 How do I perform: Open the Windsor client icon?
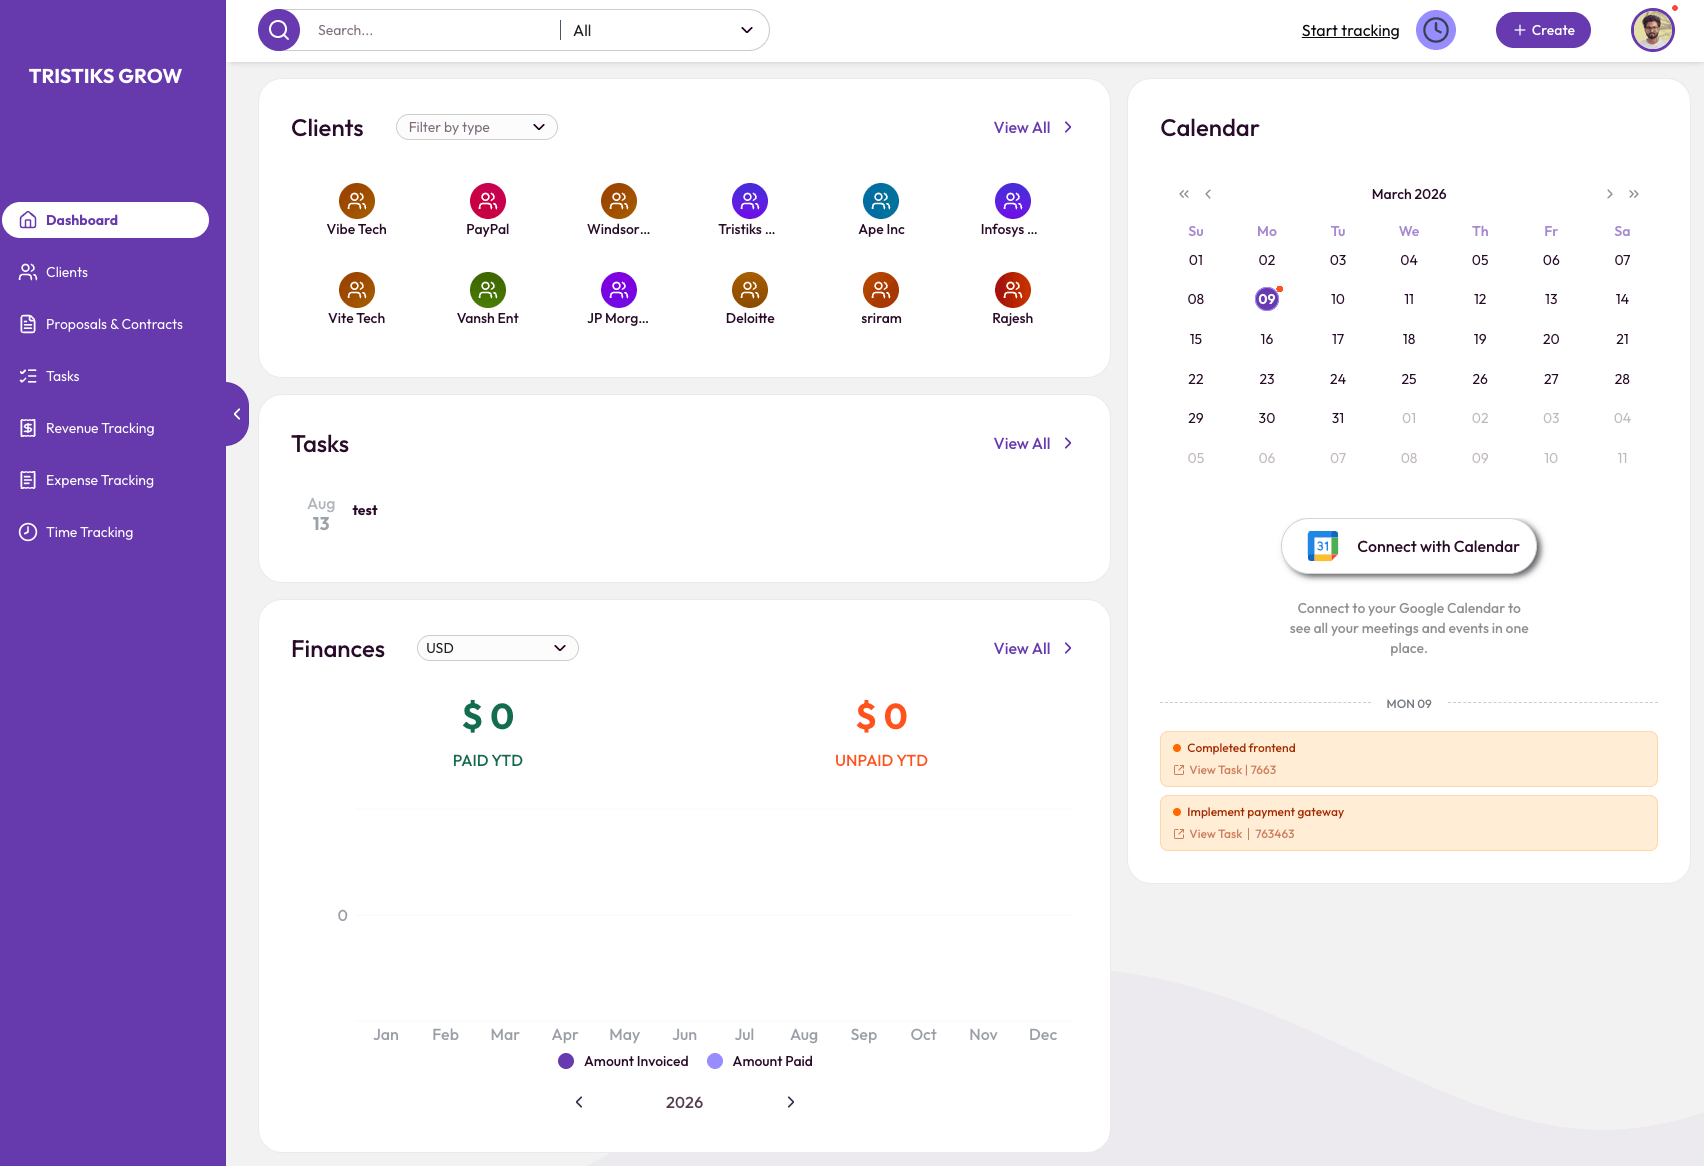click(x=619, y=201)
